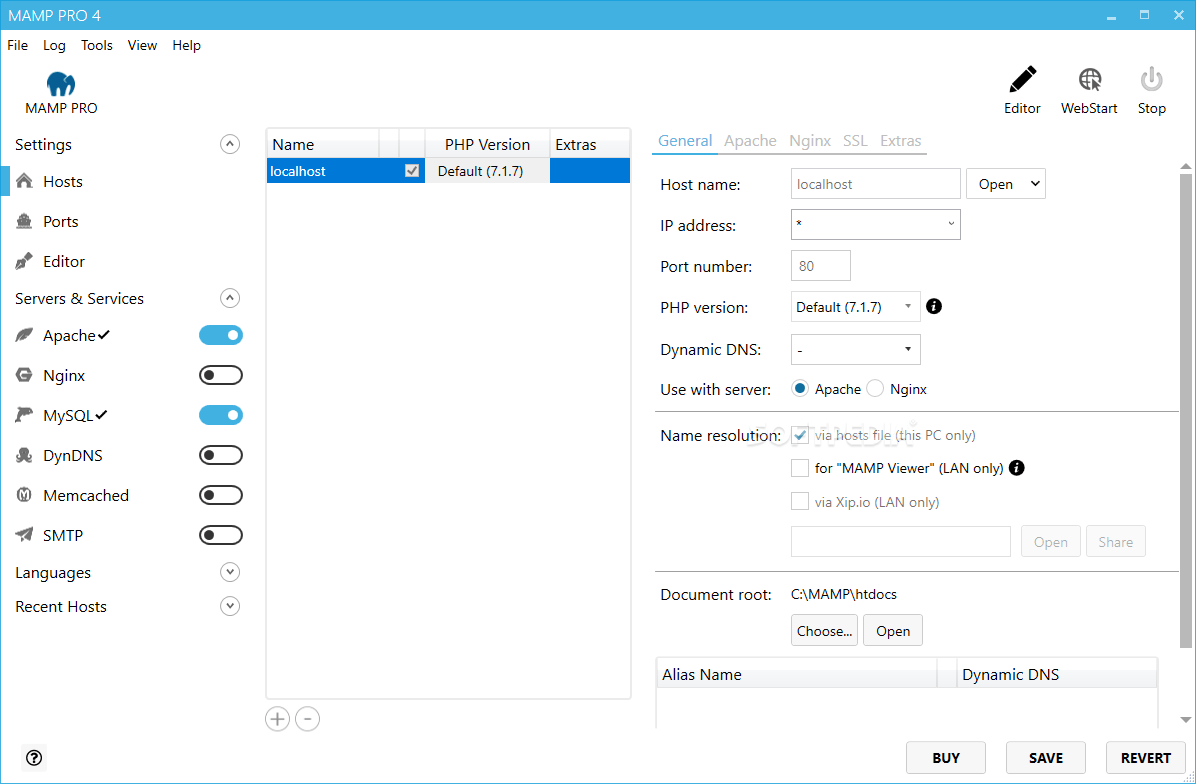This screenshot has width=1196, height=784.
Task: Select the Nginx radio button
Action: click(875, 389)
